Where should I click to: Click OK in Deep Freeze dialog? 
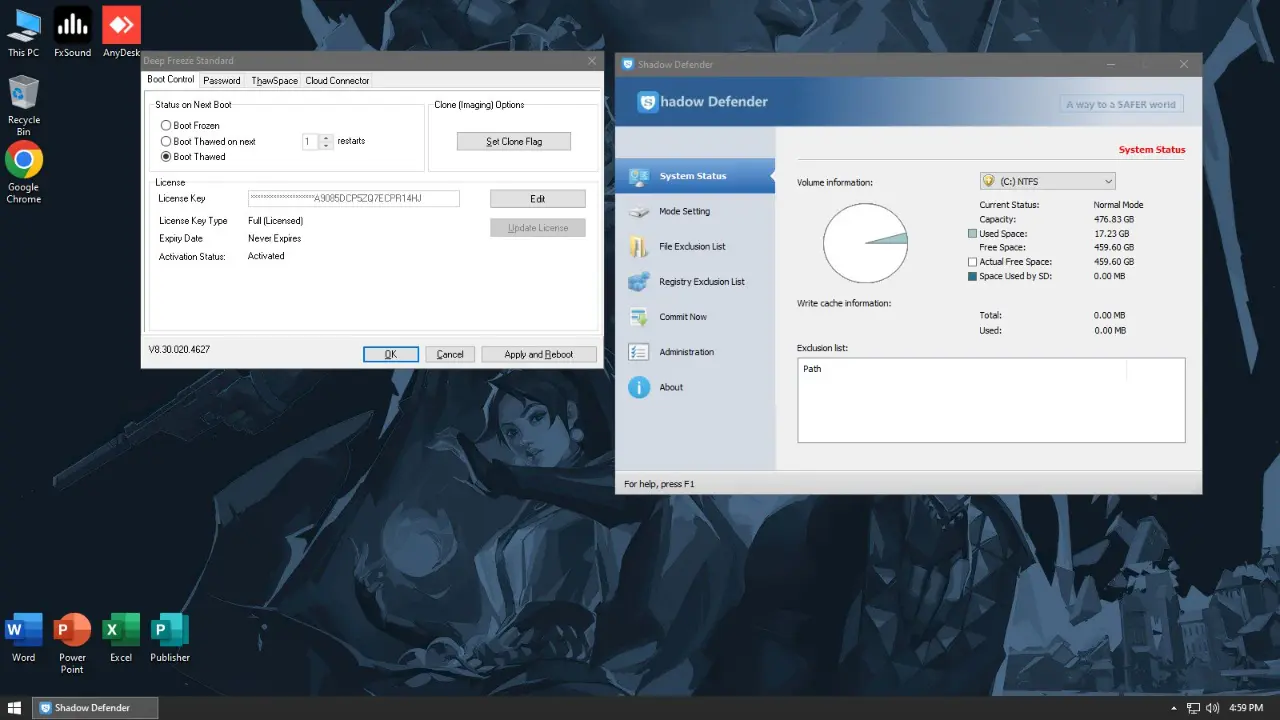point(390,354)
